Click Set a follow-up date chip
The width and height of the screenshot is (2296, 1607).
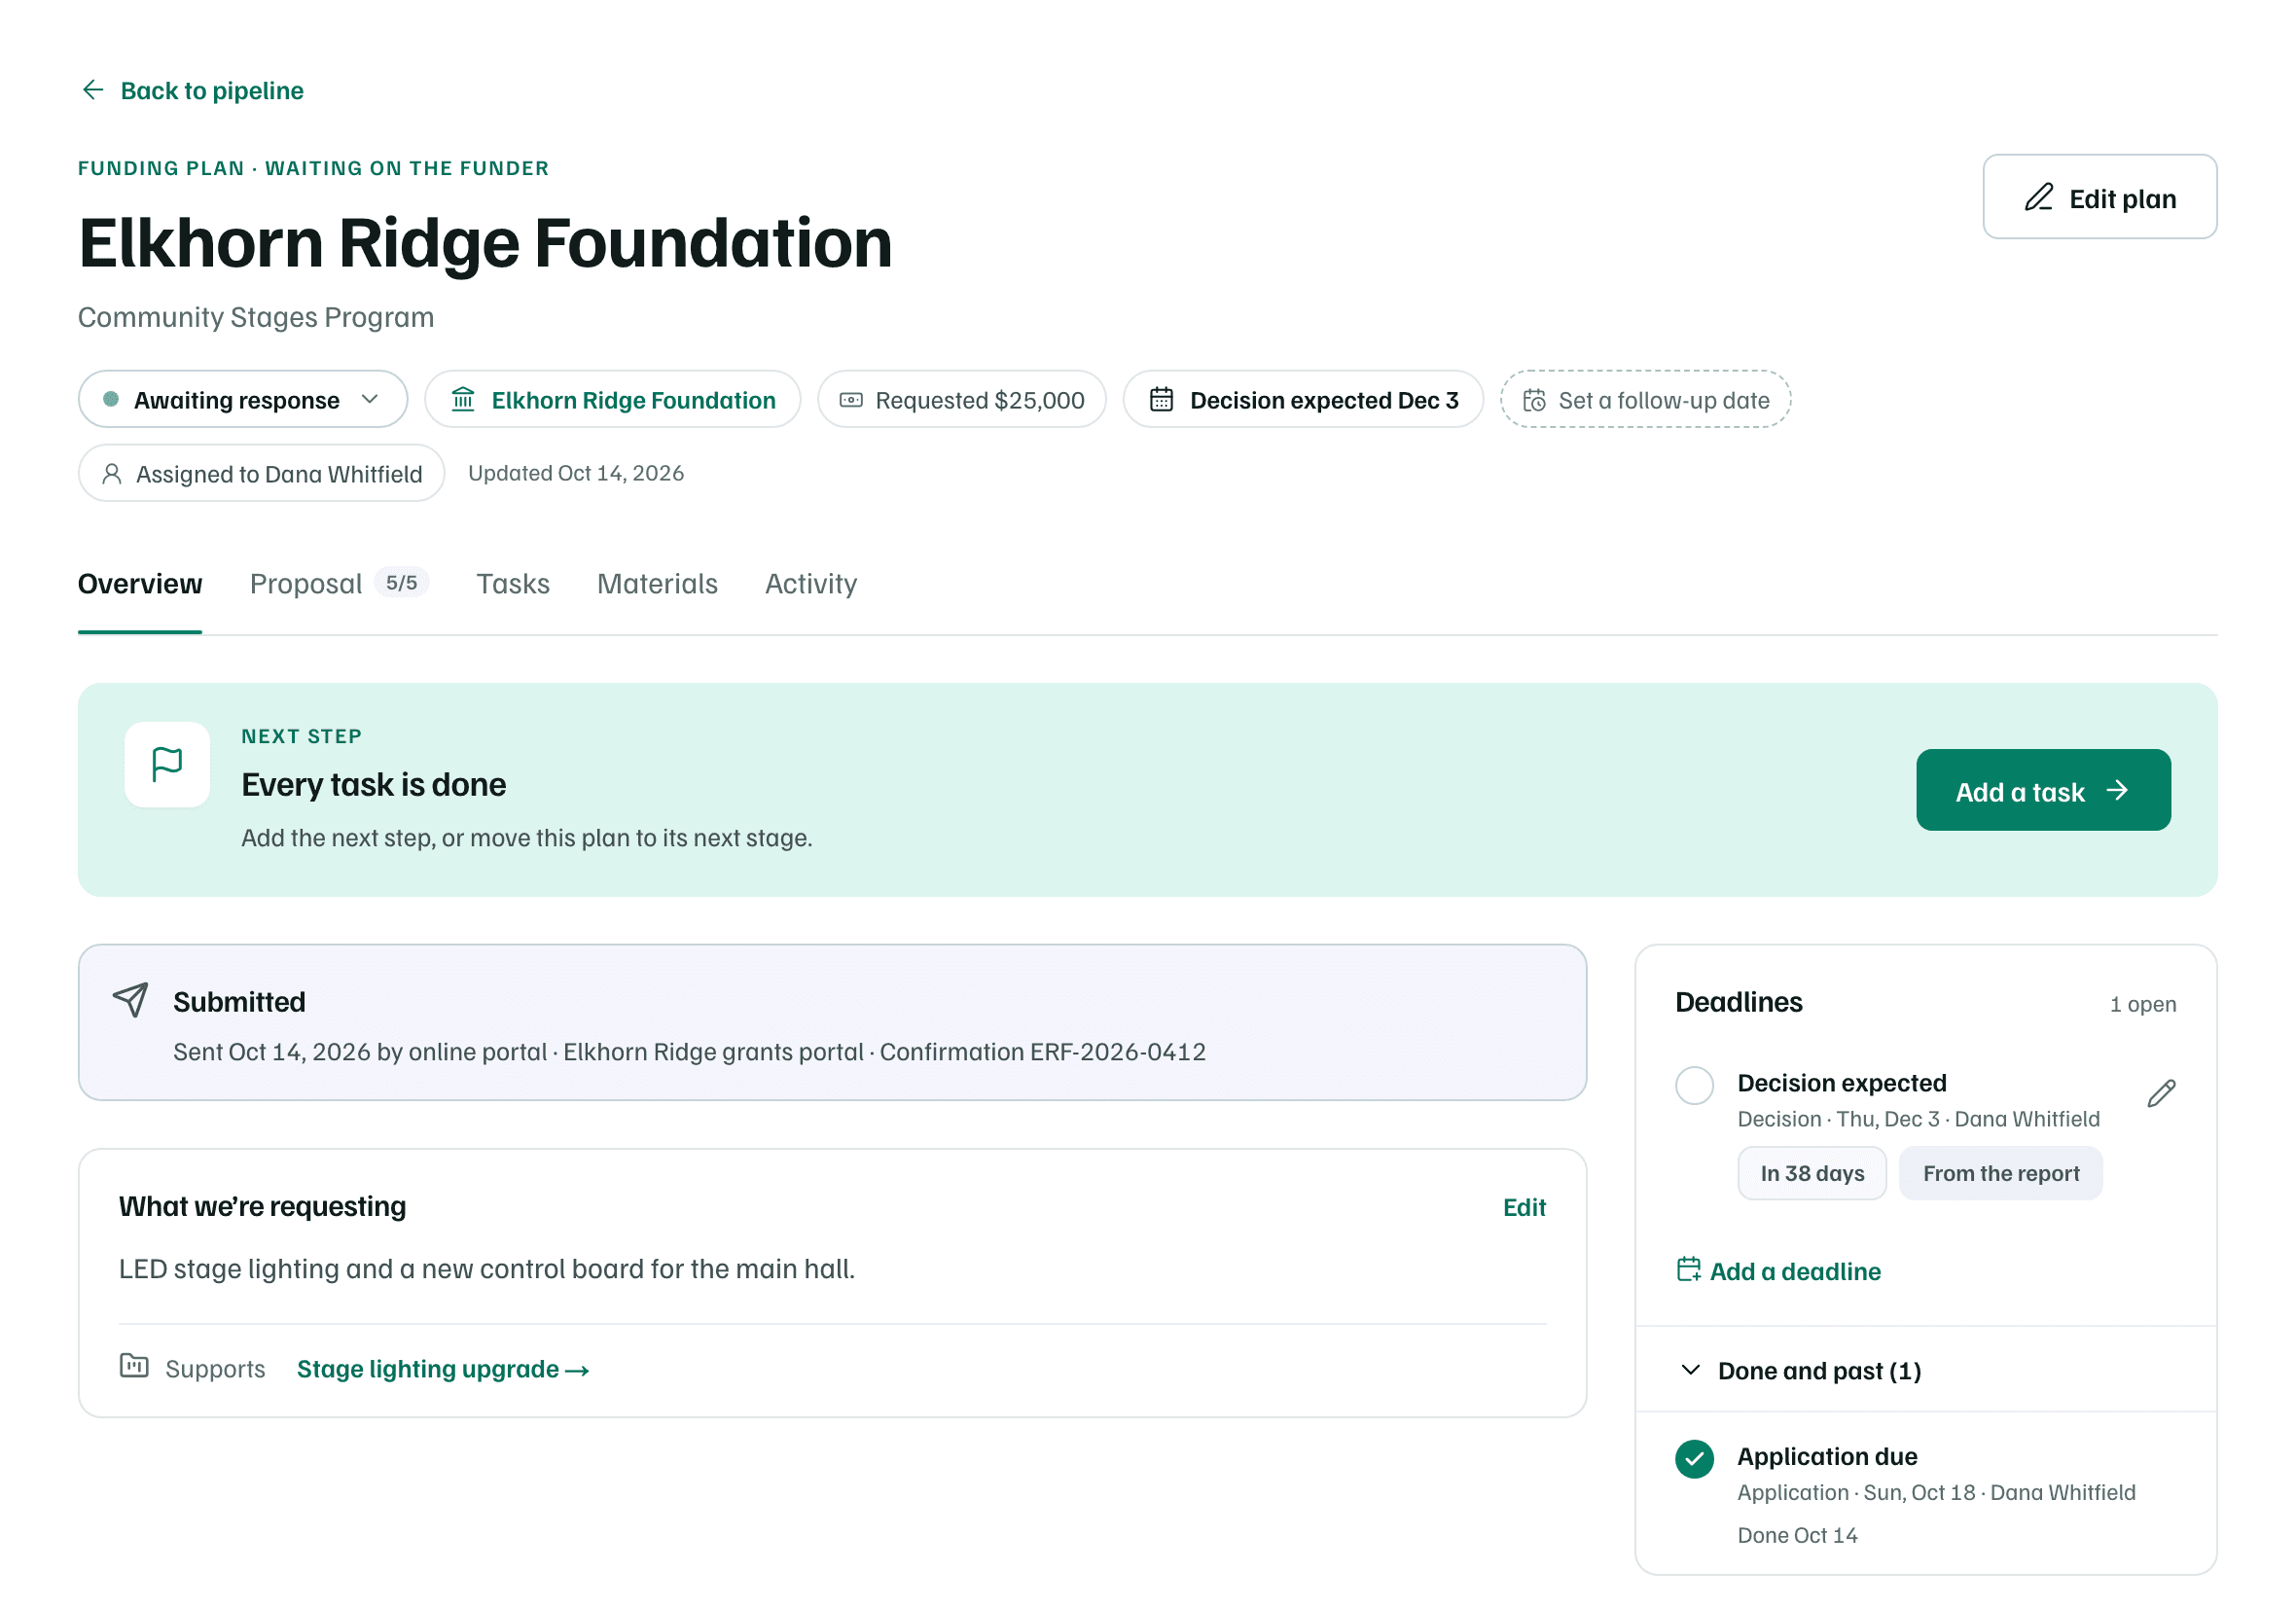point(1645,400)
